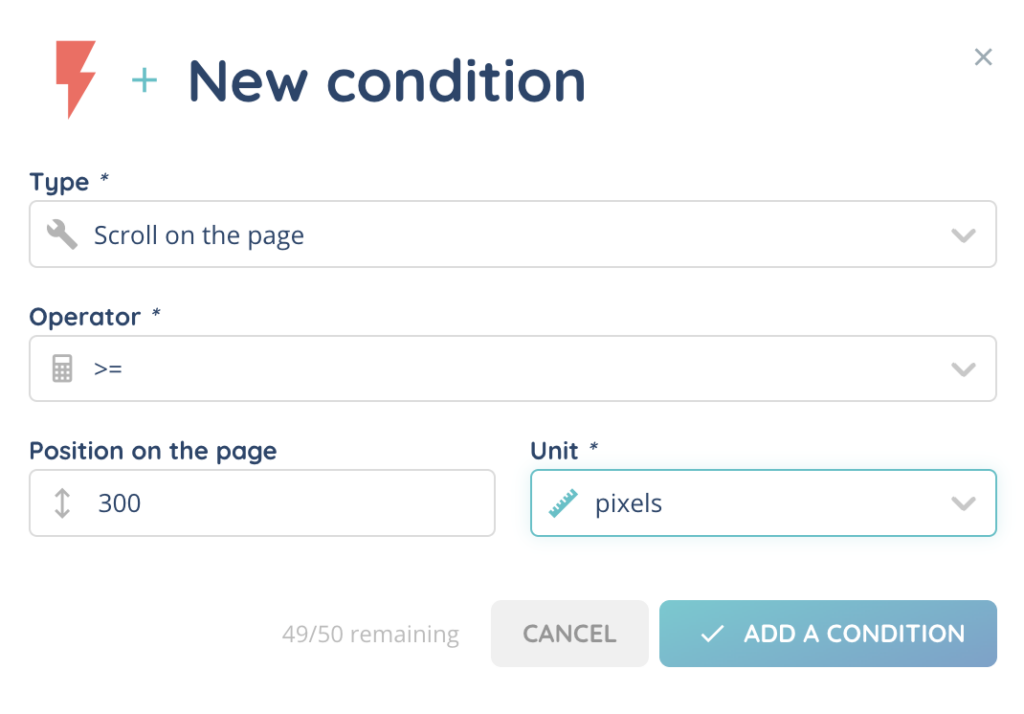Screen dimensions: 1024x714
Task: Click the calculator icon in the Operator field
Action: pos(62,369)
